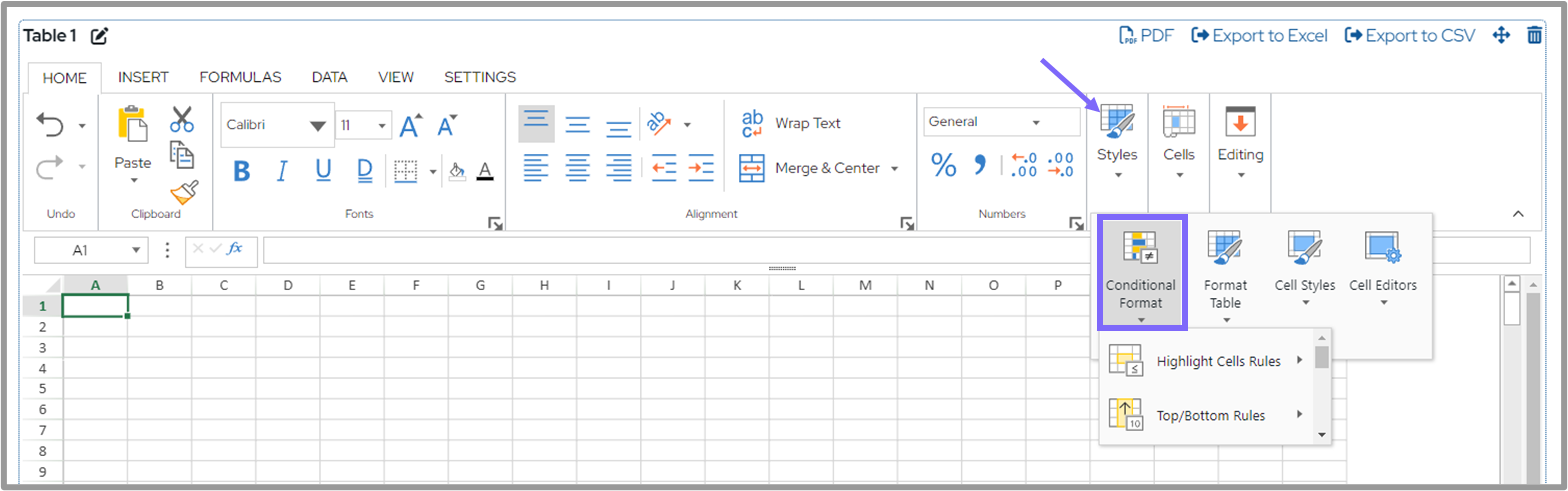The image size is (1568, 491).
Task: Click the Increase font size icon
Action: (x=411, y=125)
